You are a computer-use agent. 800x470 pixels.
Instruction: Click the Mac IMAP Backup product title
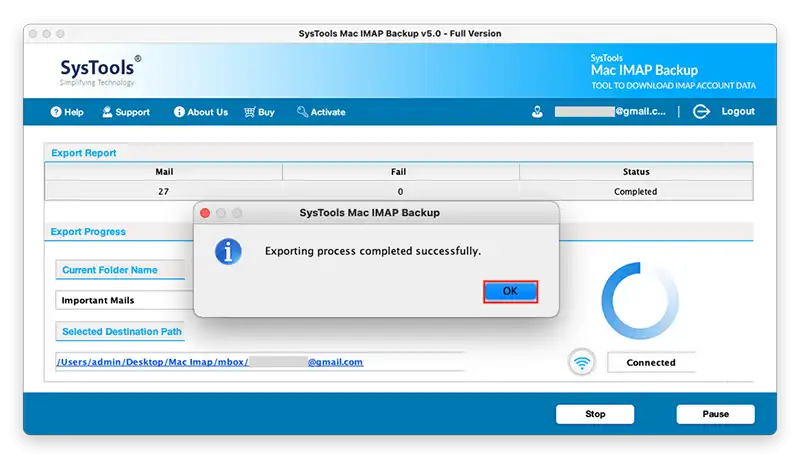644,70
